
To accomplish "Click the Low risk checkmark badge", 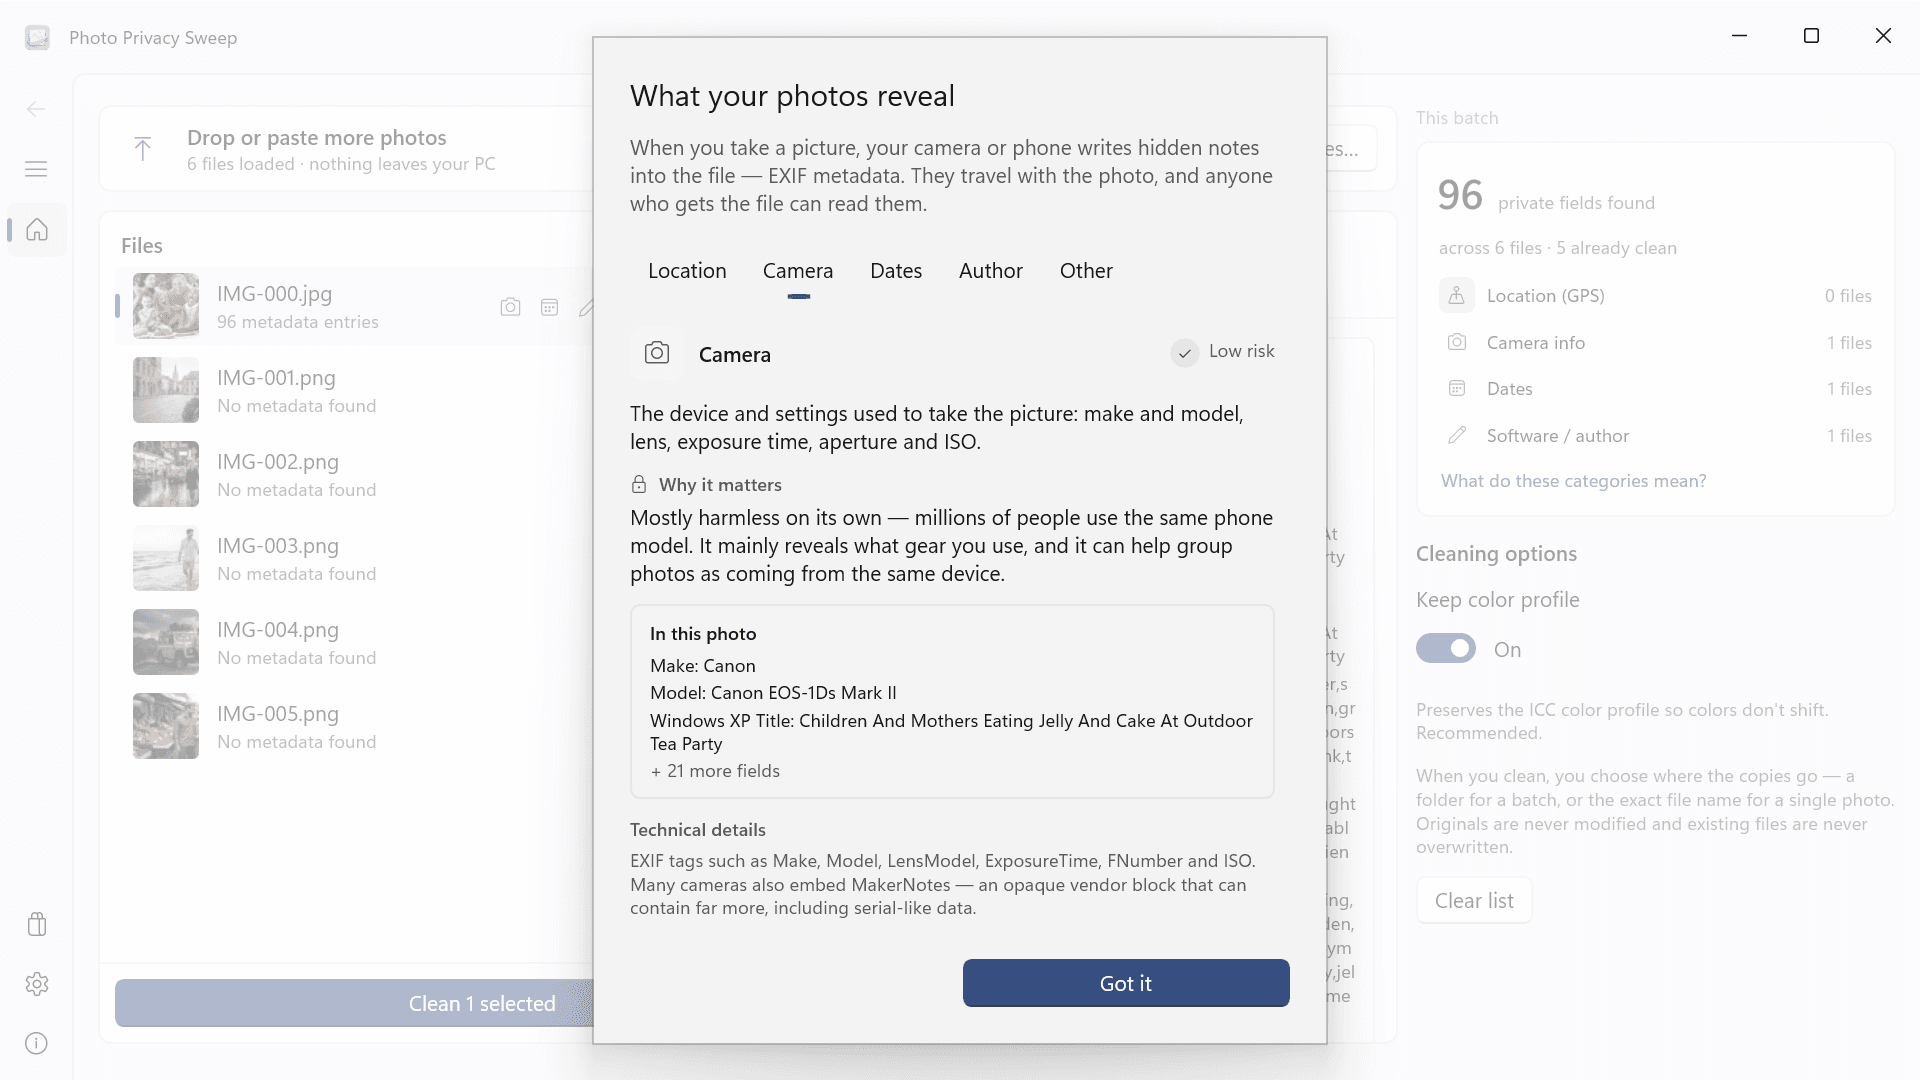I will [1185, 352].
